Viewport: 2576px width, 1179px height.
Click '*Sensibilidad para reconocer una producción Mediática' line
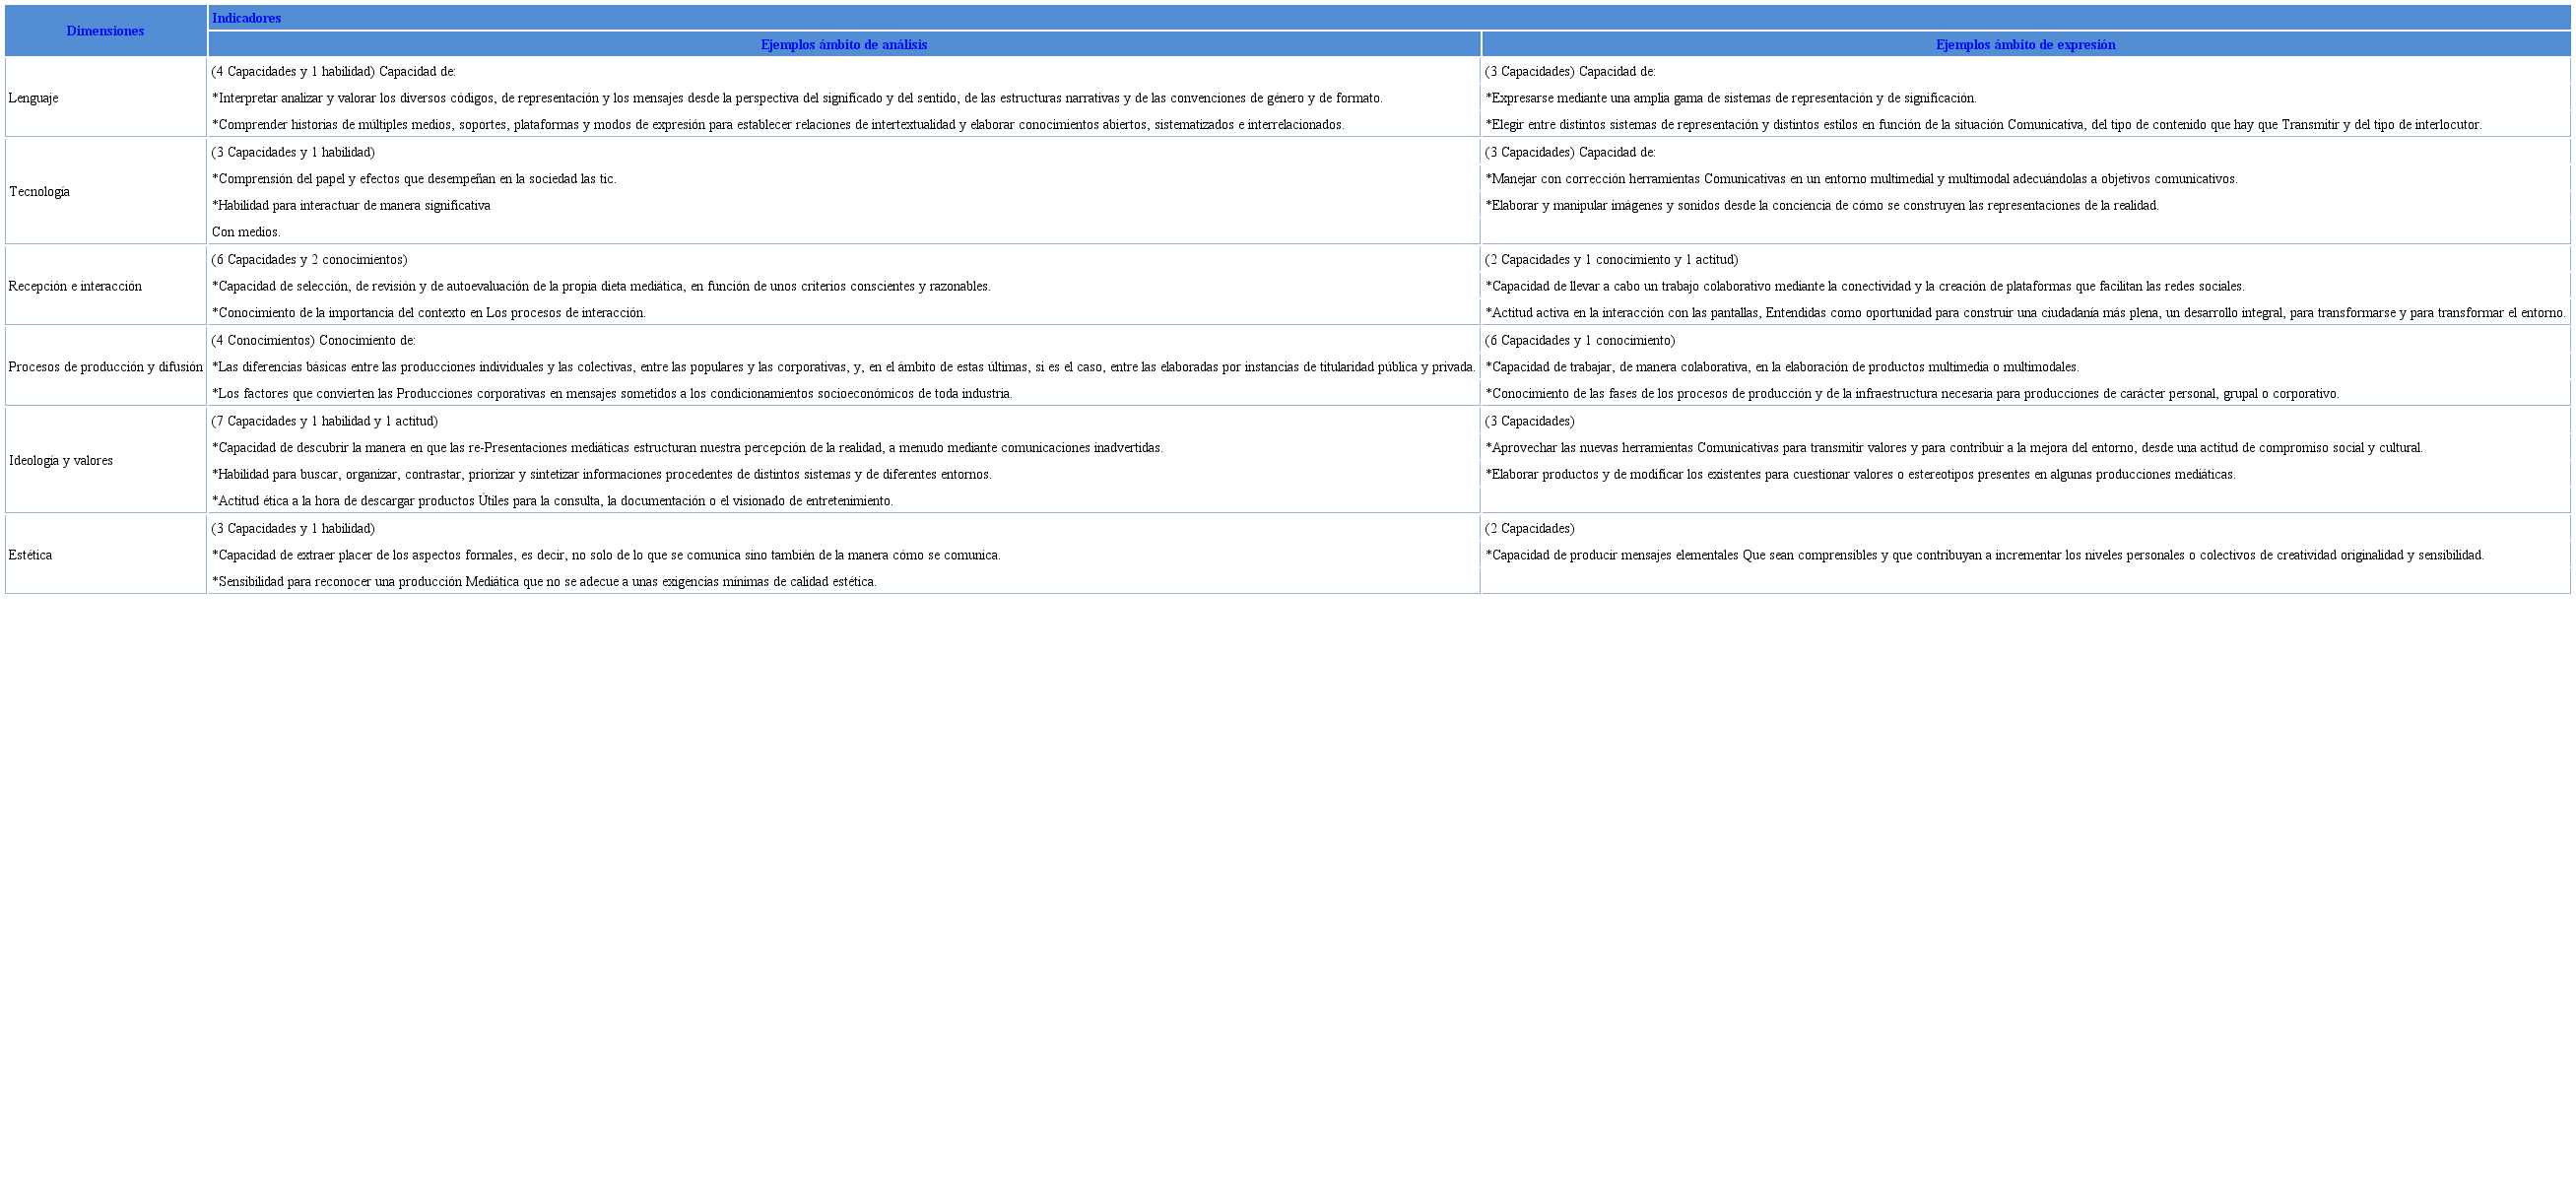pos(543,582)
